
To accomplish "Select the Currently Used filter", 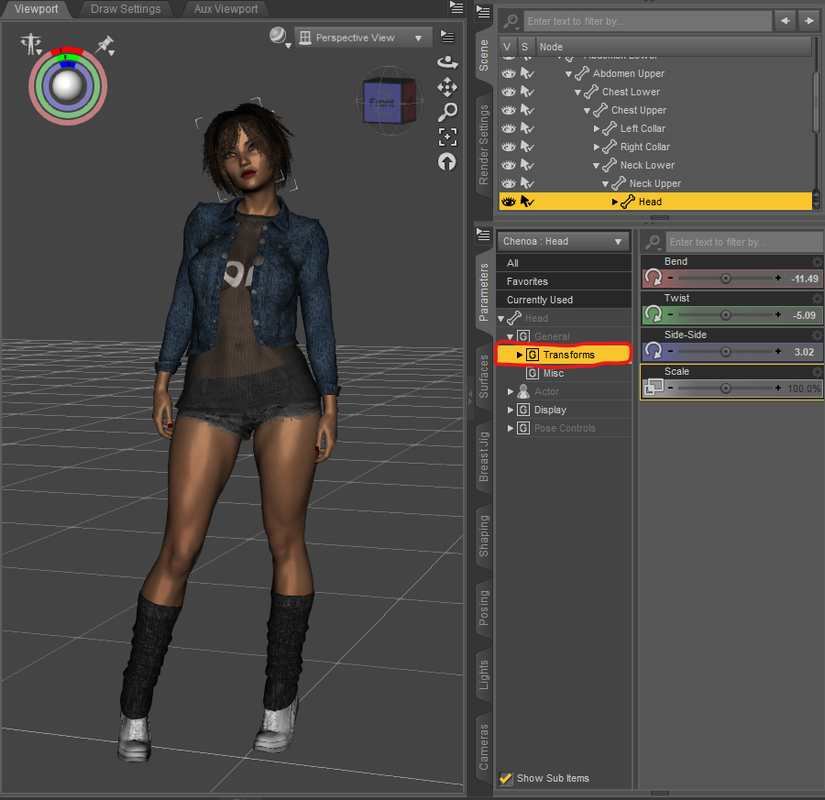I will click(564, 299).
